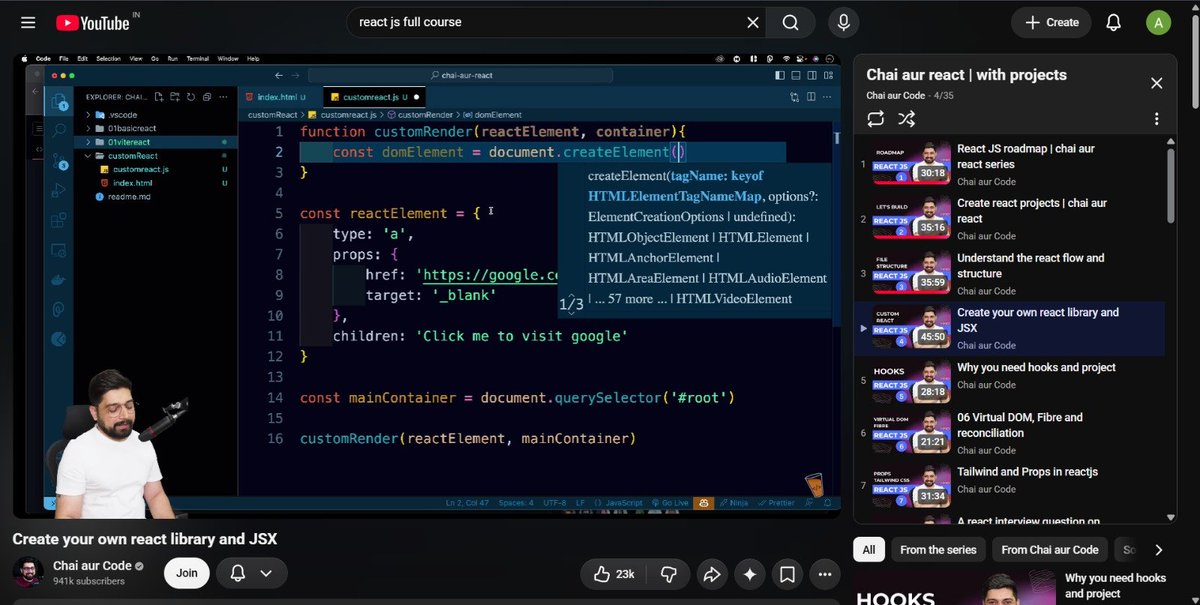The width and height of the screenshot is (1200, 605).
Task: Click the Join button
Action: (x=187, y=573)
